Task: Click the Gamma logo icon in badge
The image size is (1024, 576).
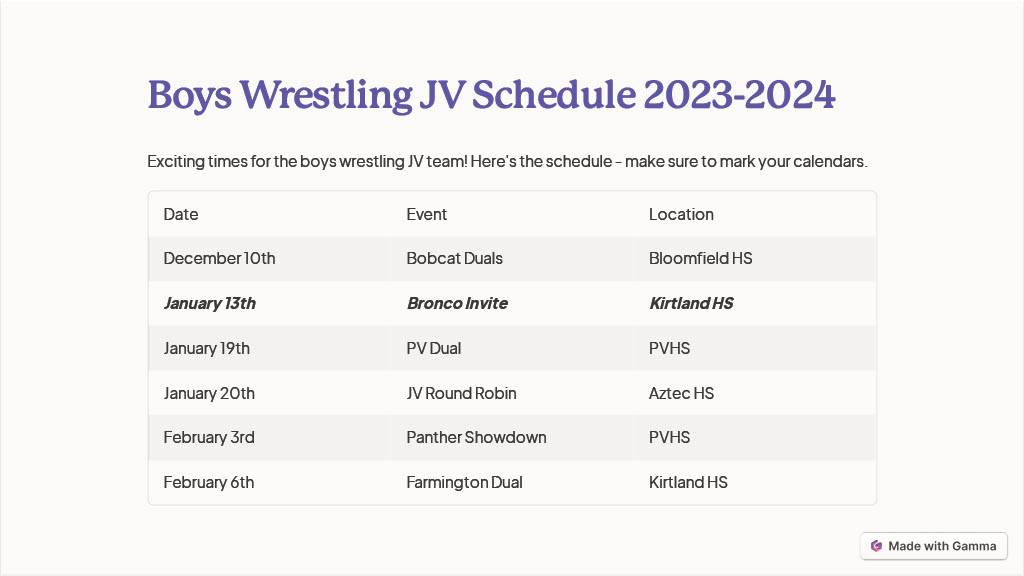Action: pos(876,546)
